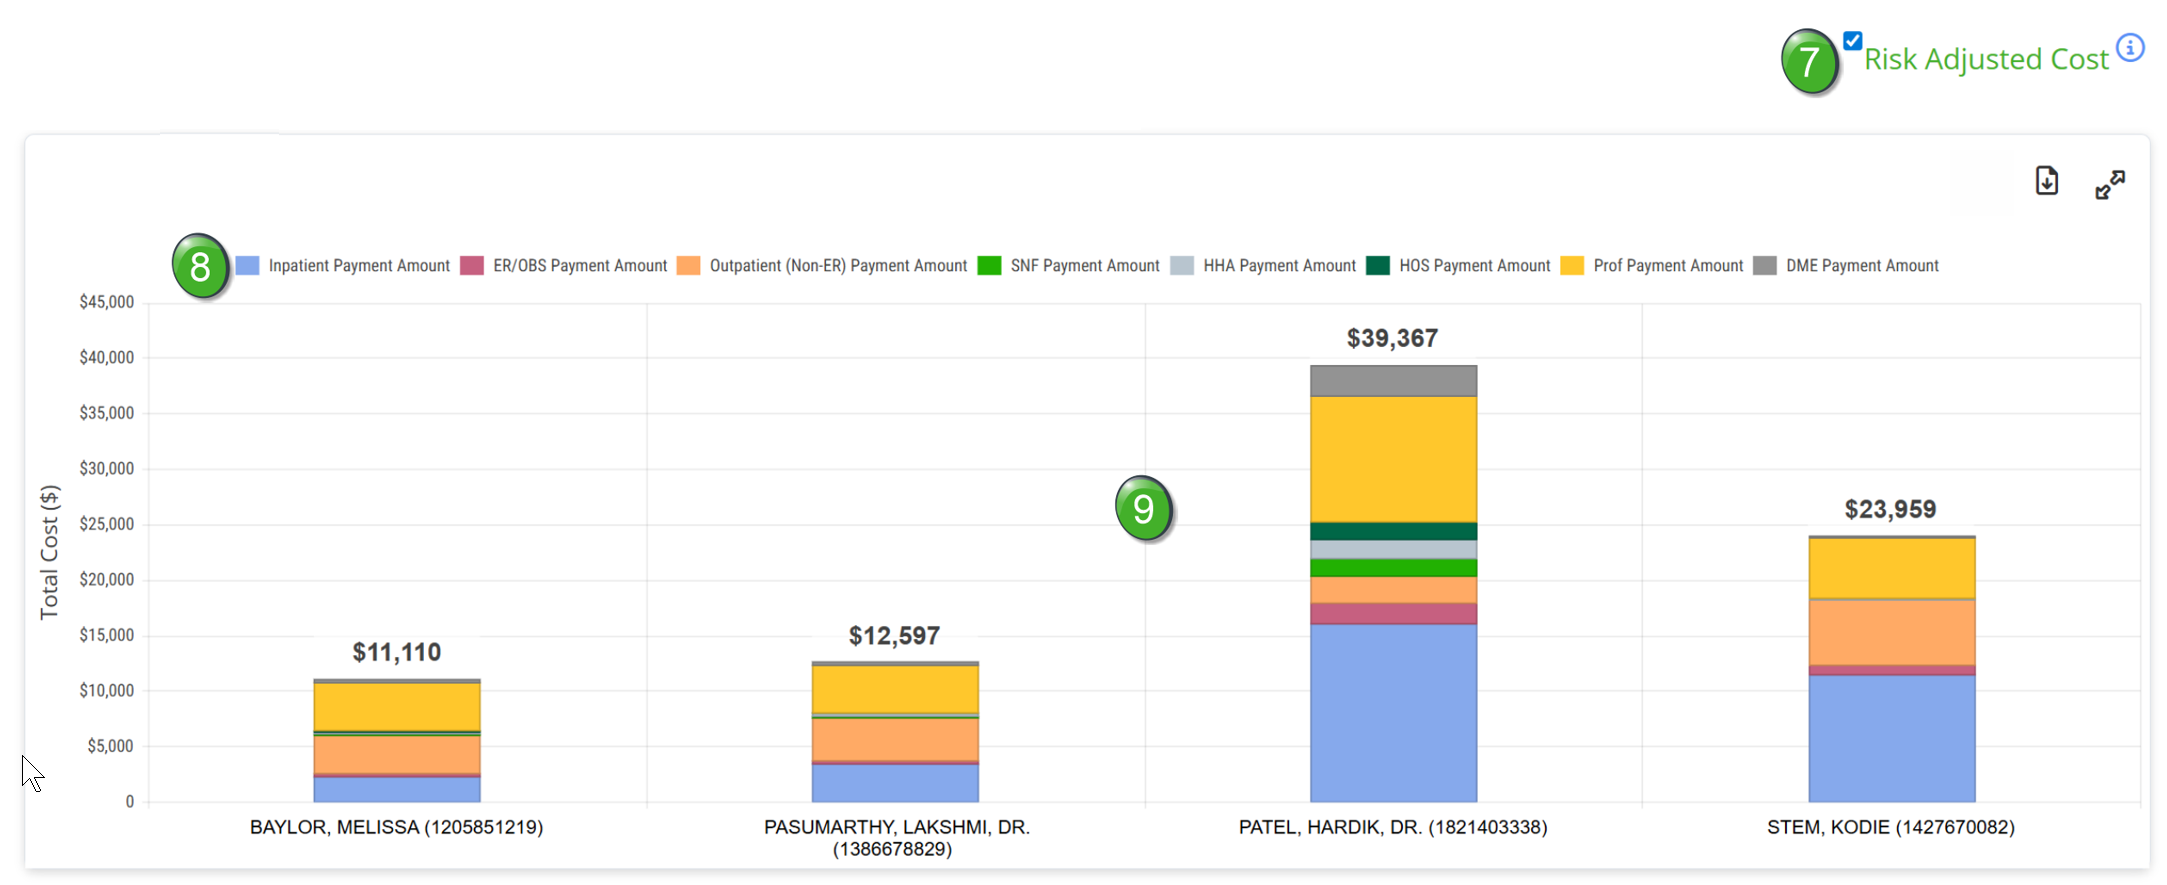Screen dimensions: 2167x885
Task: Toggle Prof Payment Amount legend entry
Action: (x=1667, y=266)
